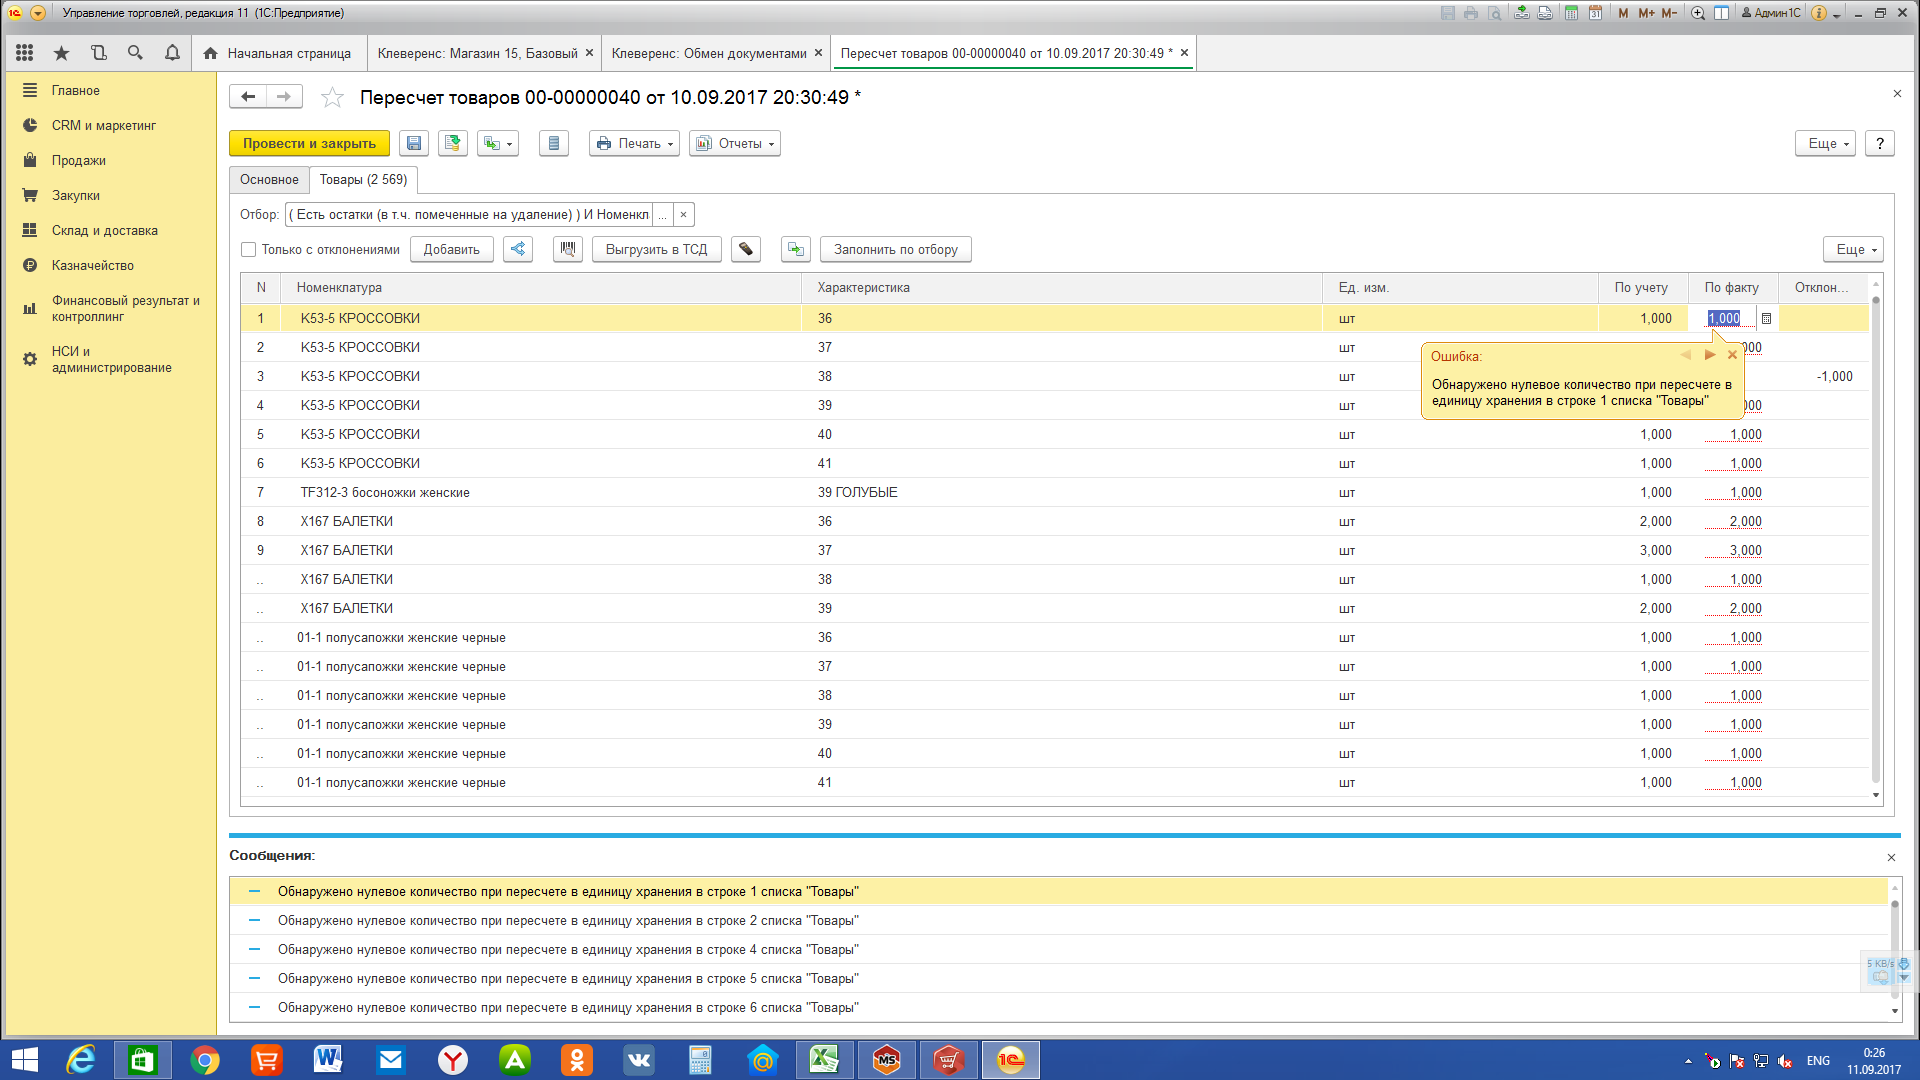Open the Продажи section
Image resolution: width=1920 pixels, height=1080 pixels.
79,161
